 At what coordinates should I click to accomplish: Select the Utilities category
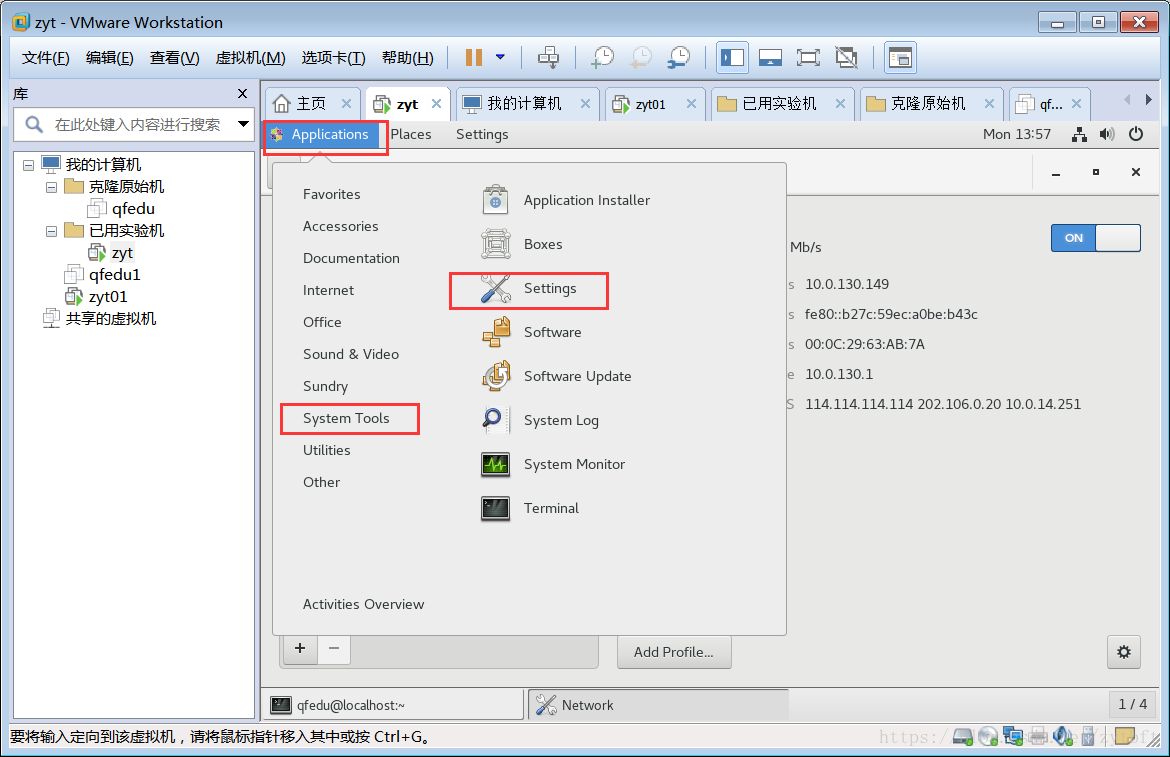click(x=326, y=450)
